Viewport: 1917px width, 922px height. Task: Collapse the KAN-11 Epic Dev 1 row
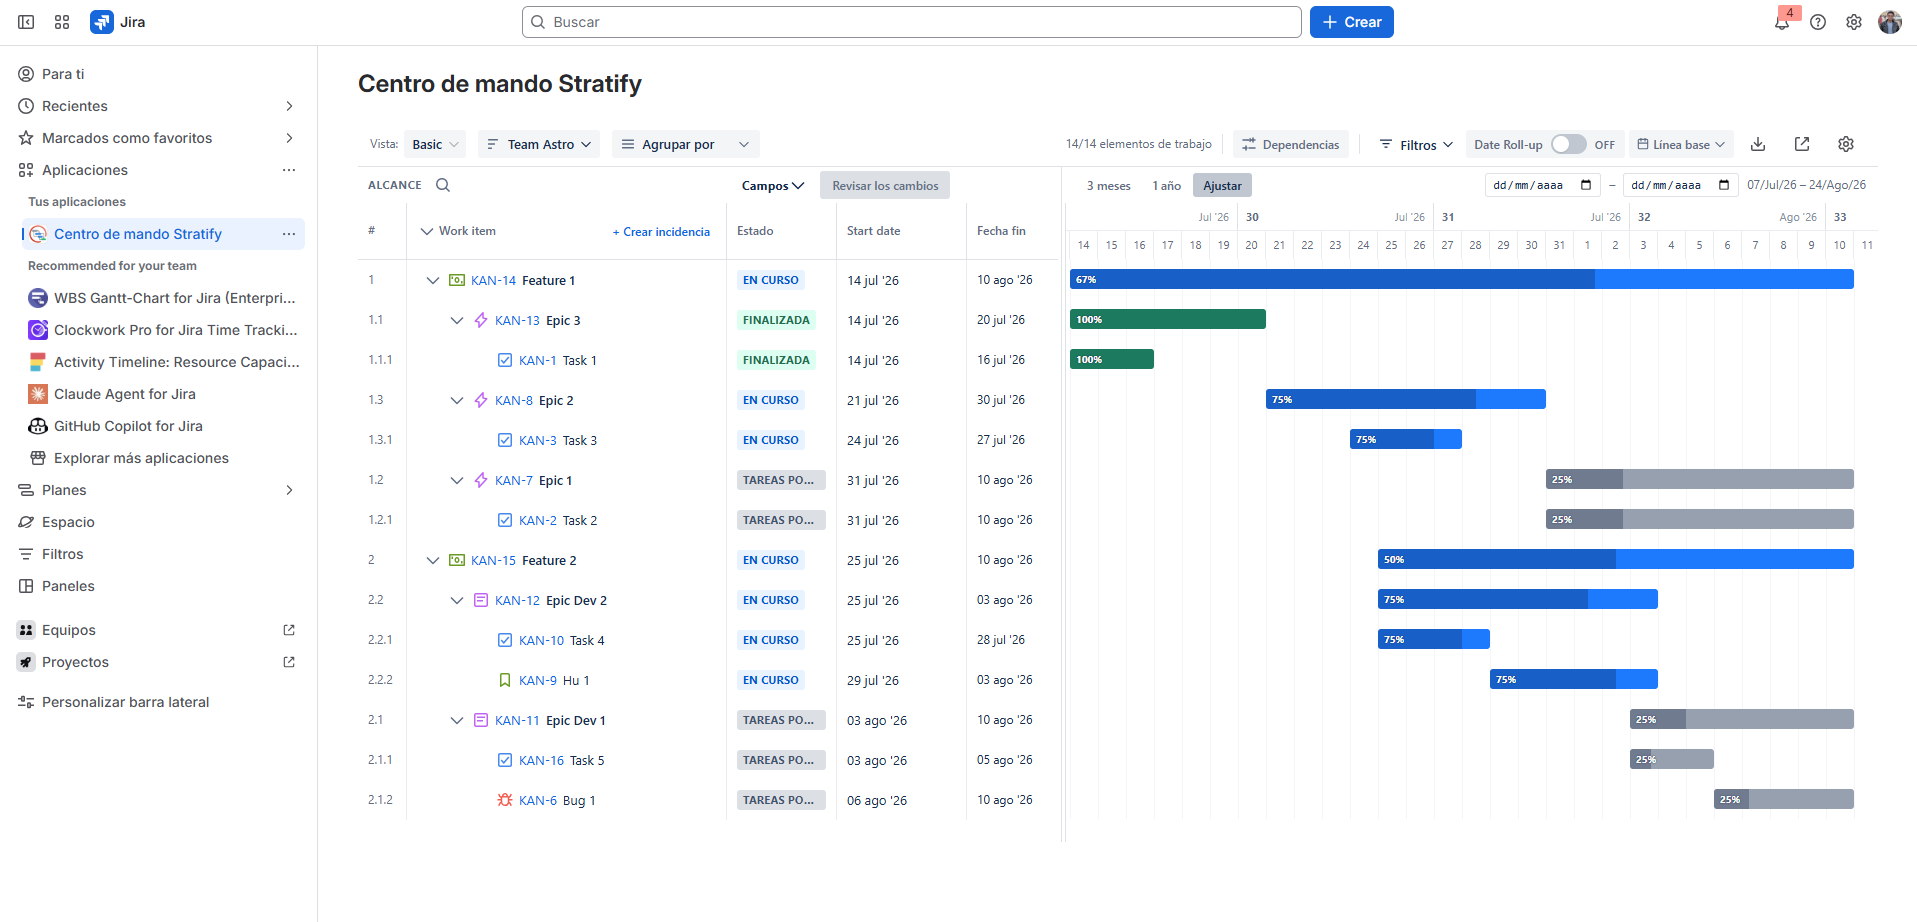coord(457,720)
